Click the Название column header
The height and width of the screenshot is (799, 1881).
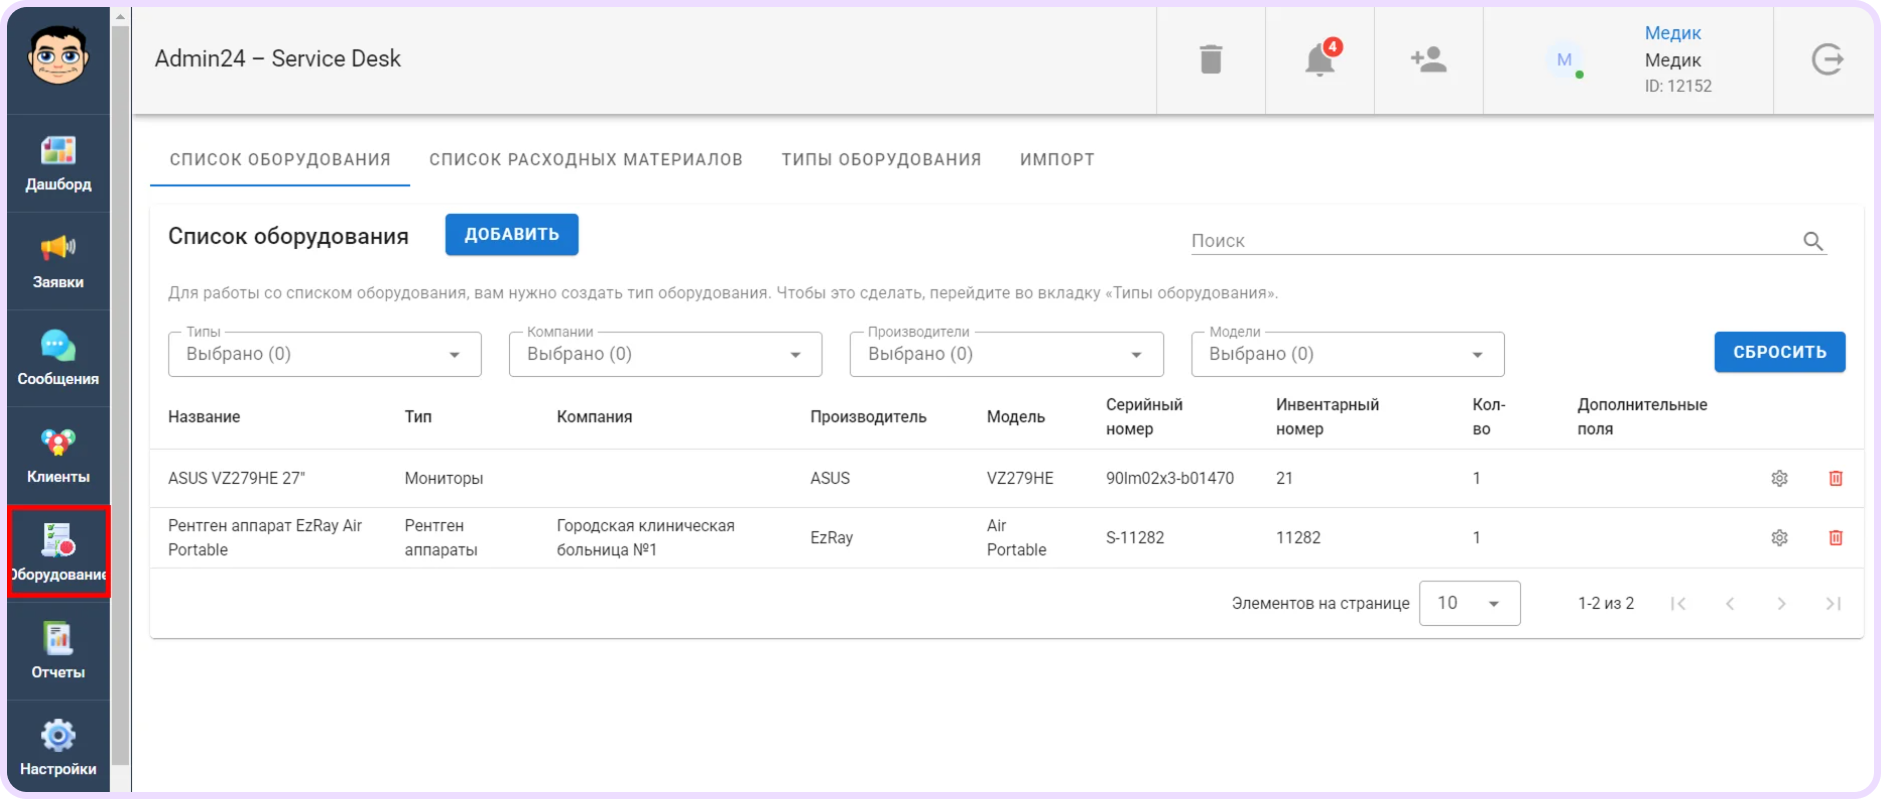tap(204, 417)
